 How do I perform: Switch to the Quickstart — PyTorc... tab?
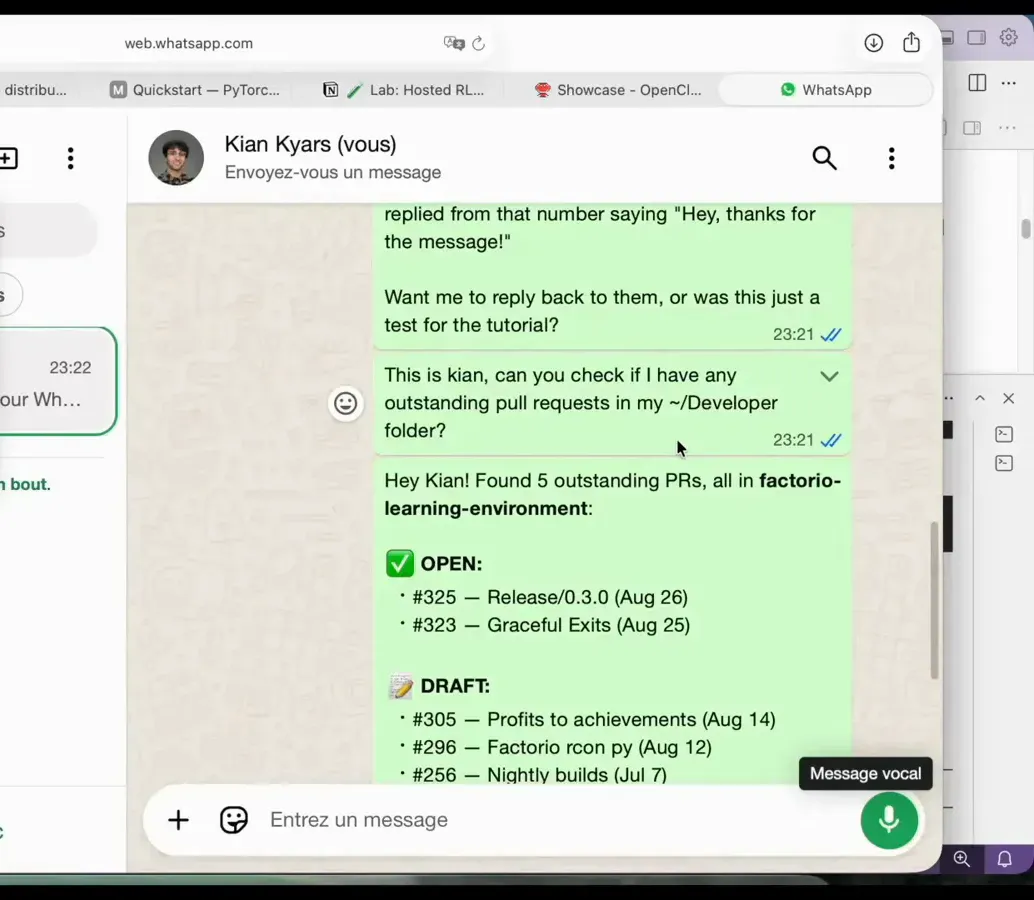coord(195,90)
